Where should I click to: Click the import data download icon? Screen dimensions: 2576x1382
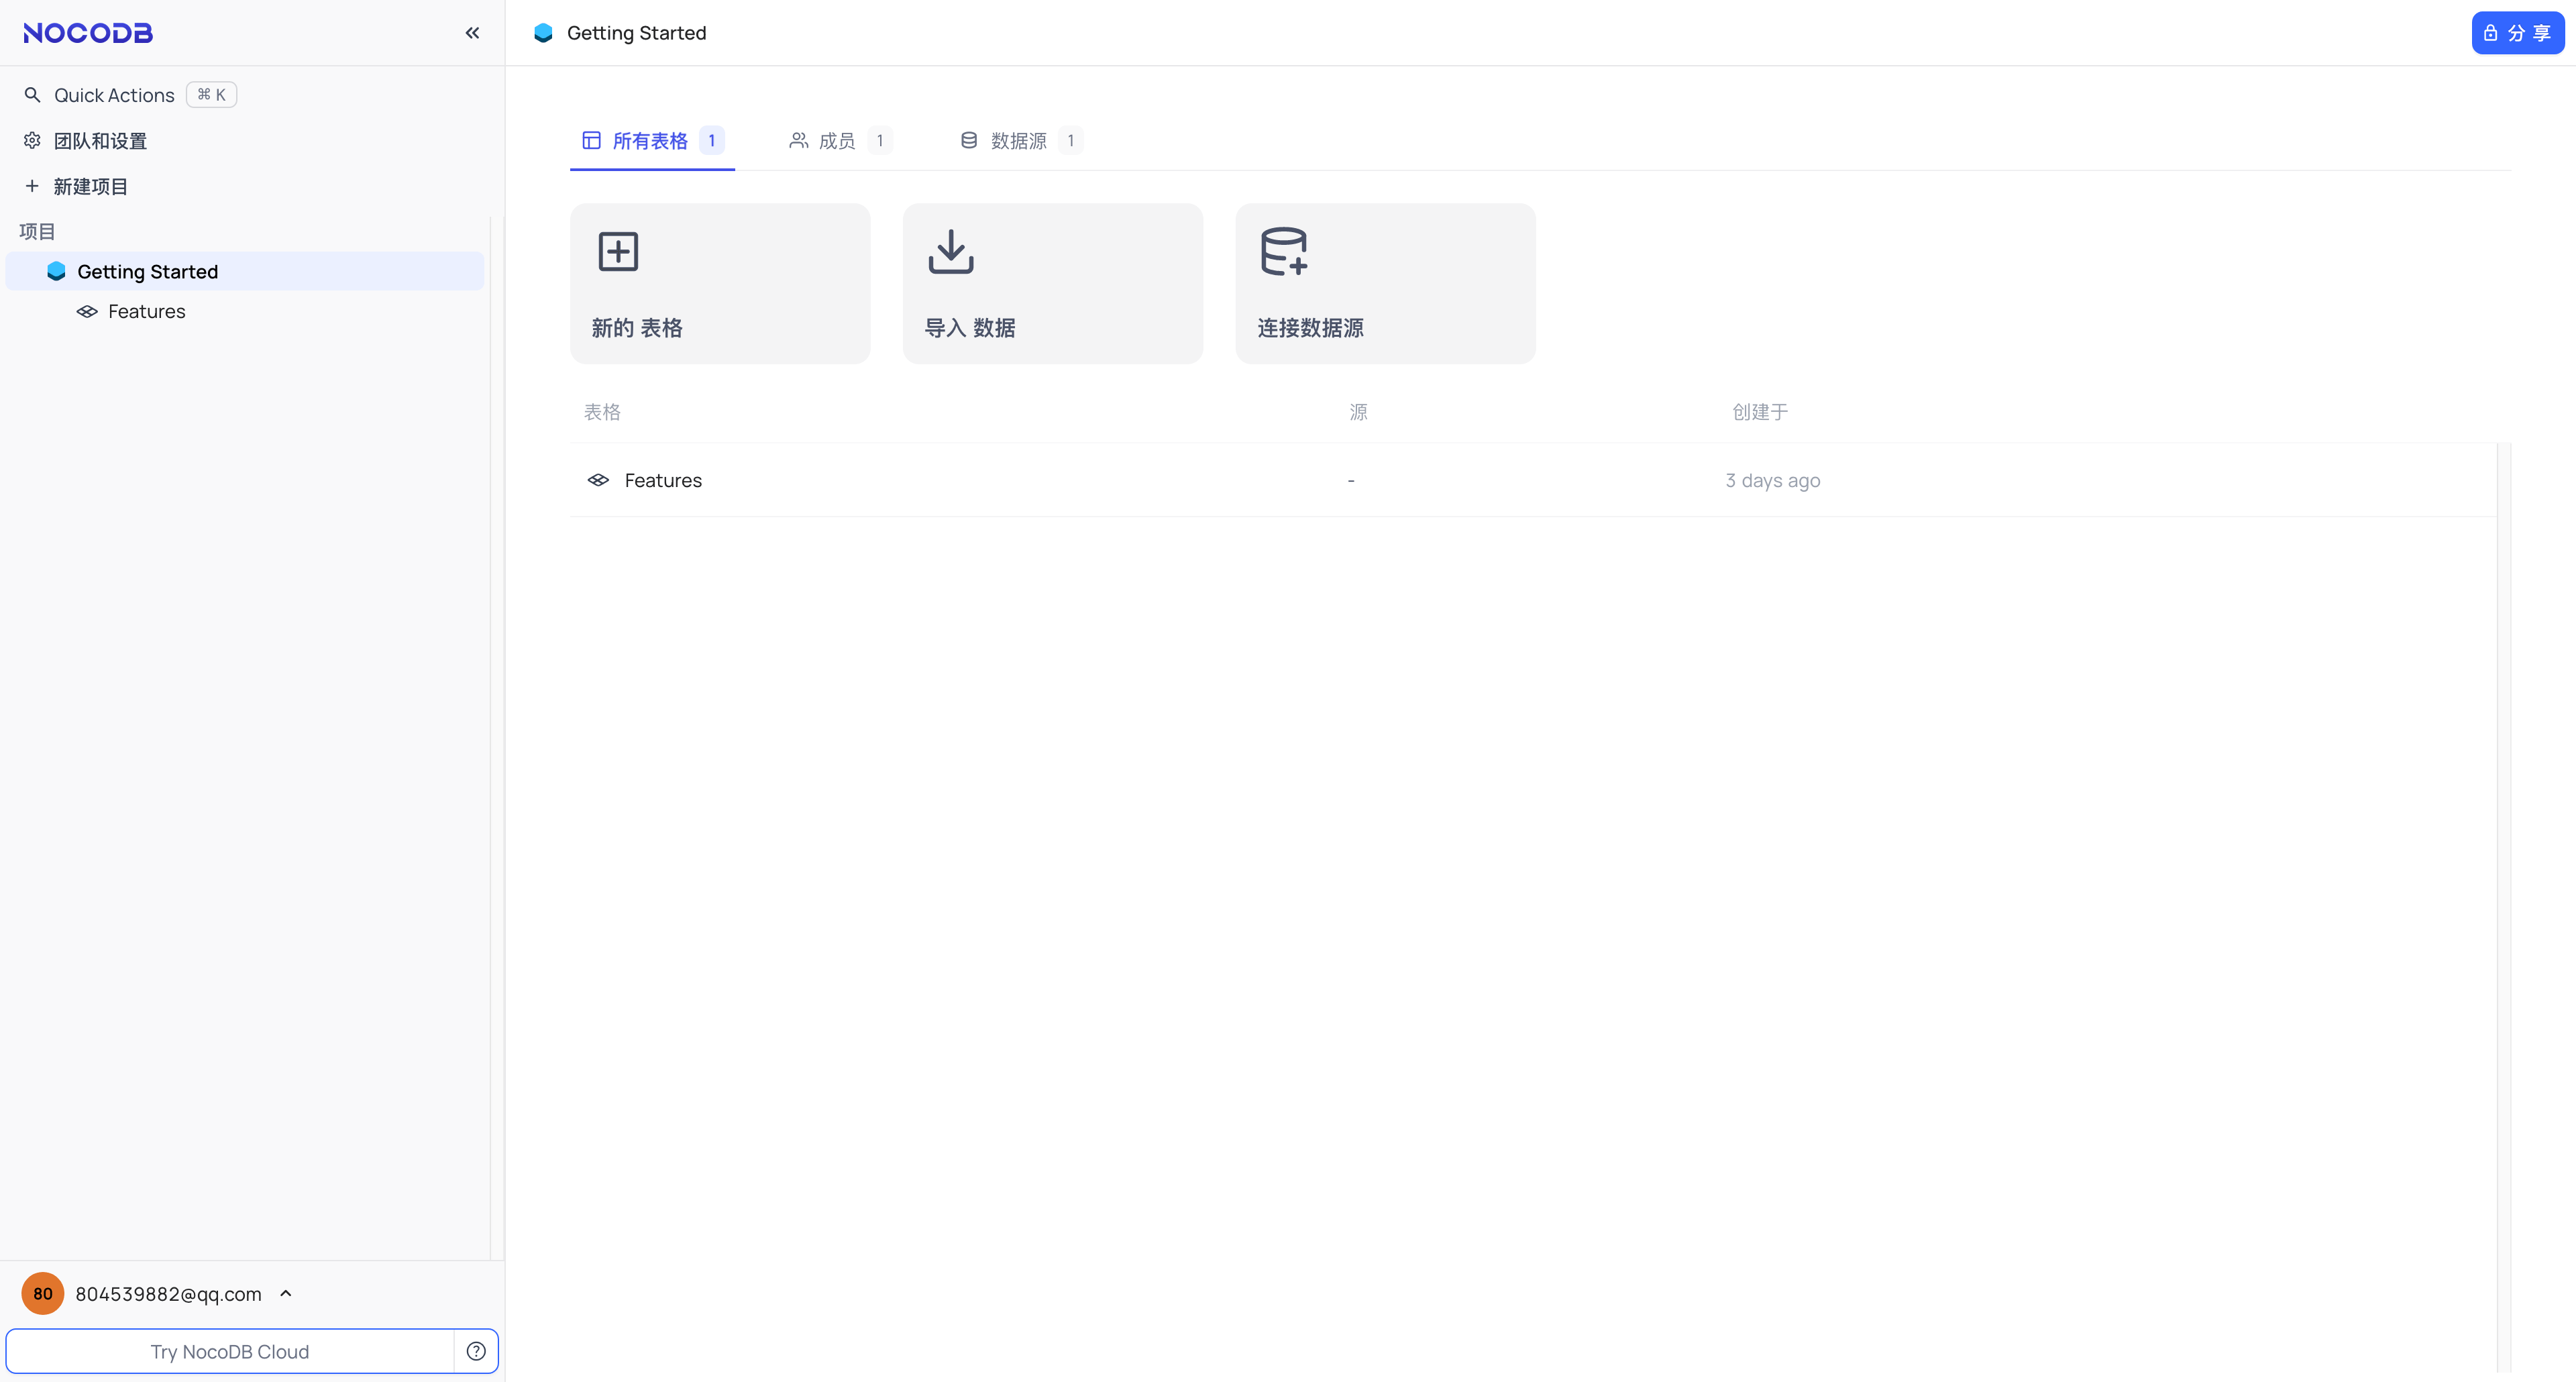pyautogui.click(x=950, y=251)
